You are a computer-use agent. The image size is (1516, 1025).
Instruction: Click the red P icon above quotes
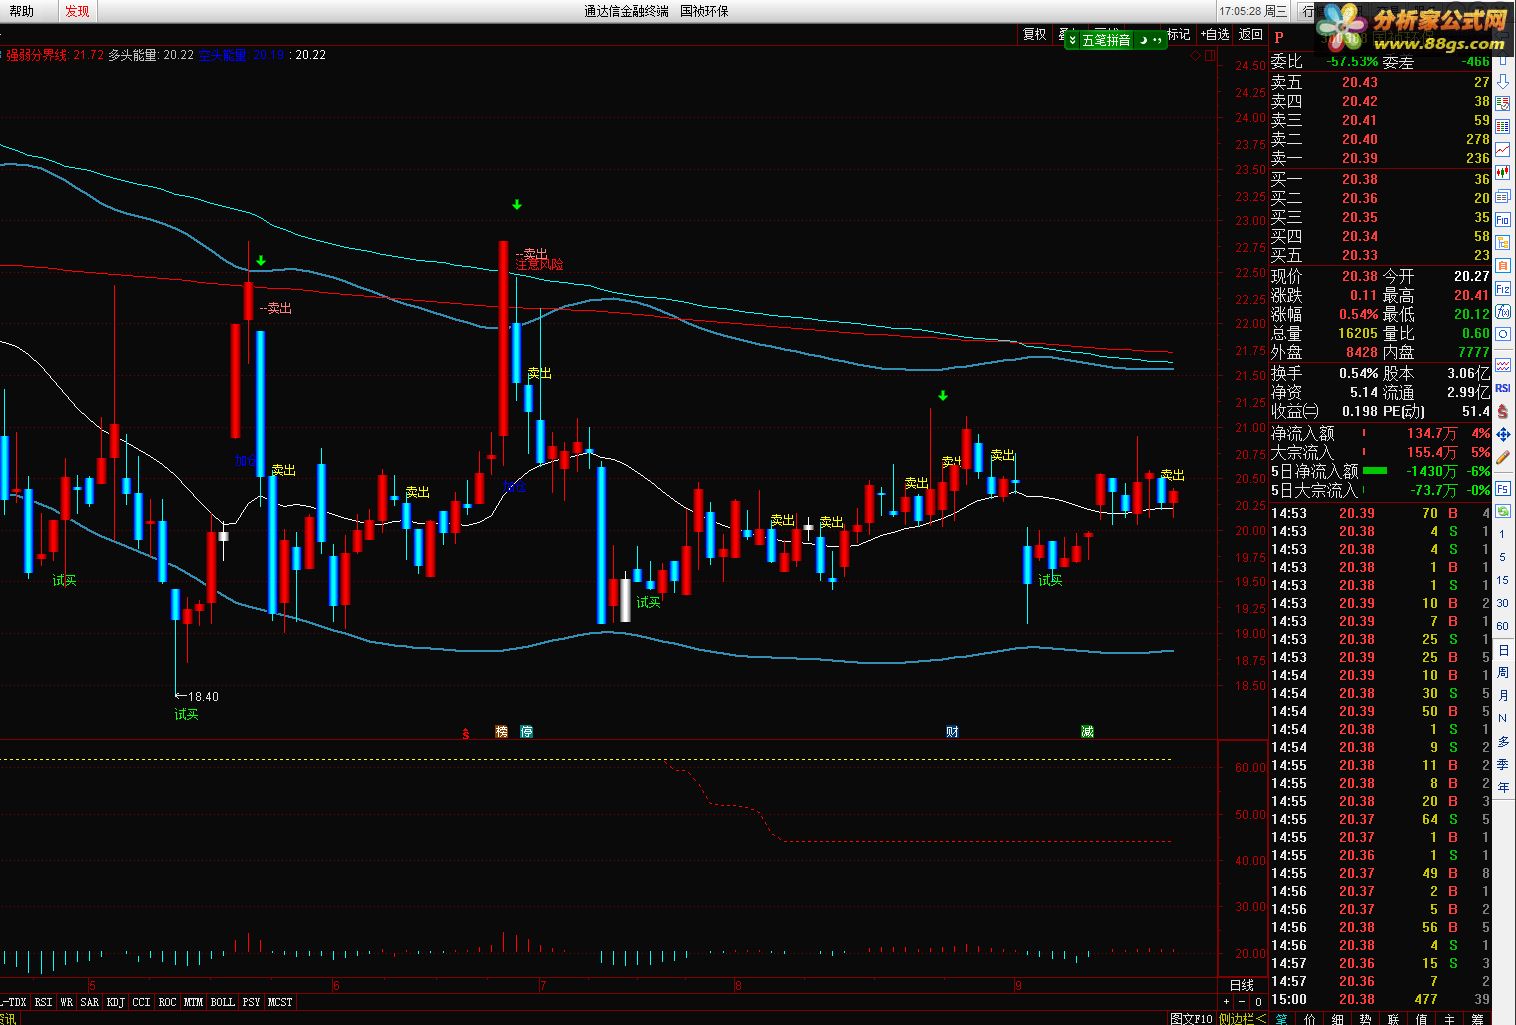click(x=1279, y=37)
